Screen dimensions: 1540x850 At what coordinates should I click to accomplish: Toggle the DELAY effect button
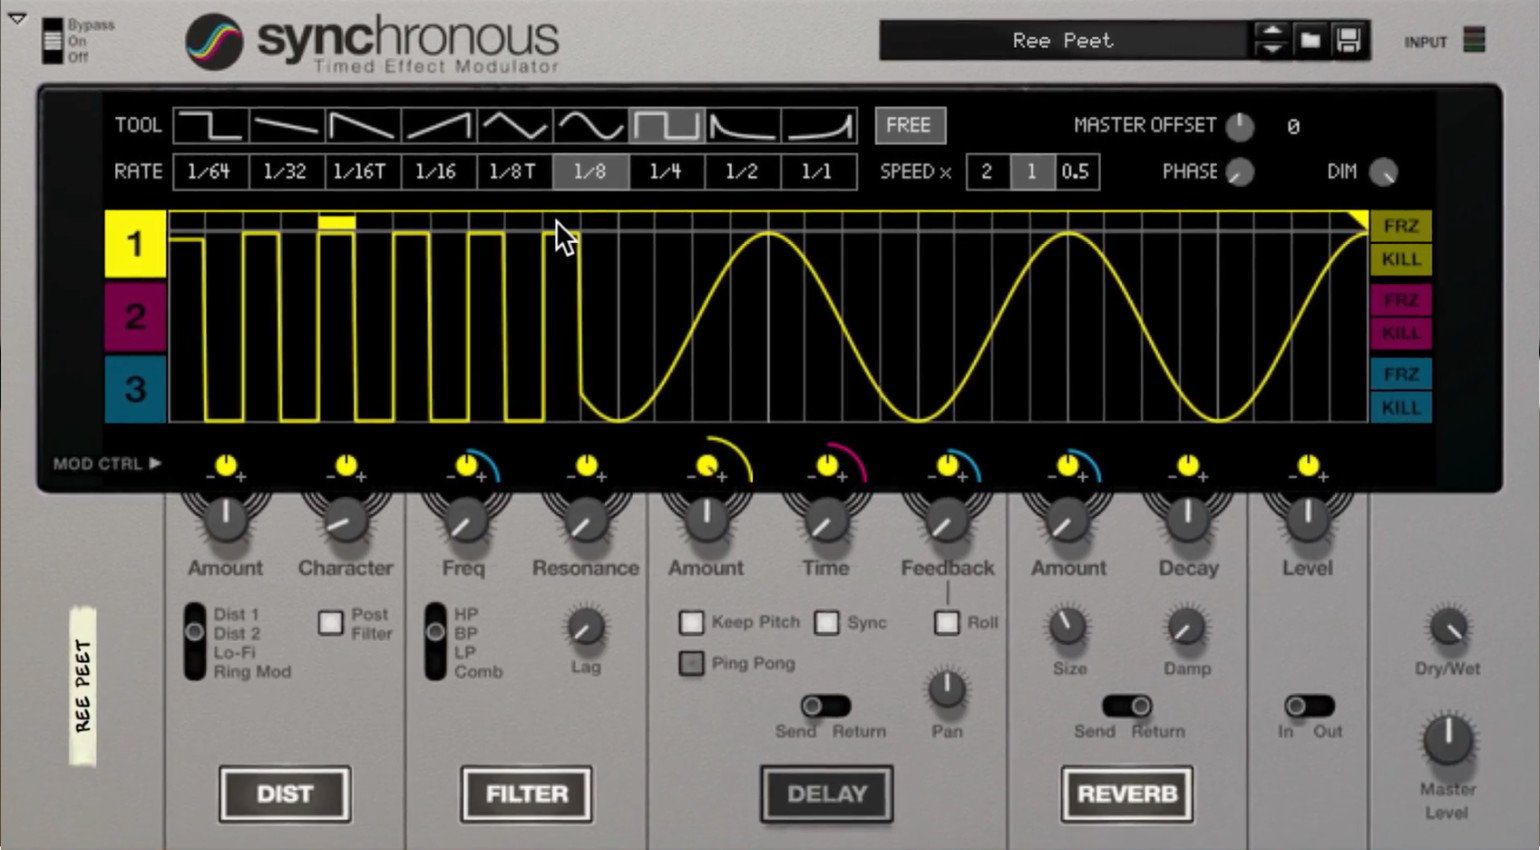(827, 794)
